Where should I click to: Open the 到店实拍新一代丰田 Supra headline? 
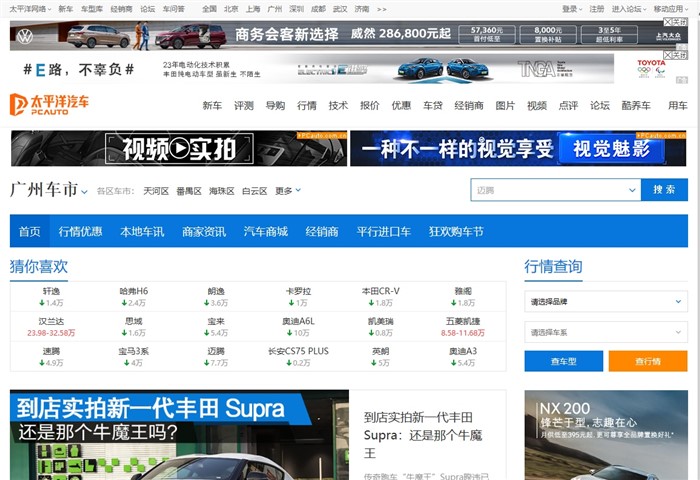(x=423, y=435)
